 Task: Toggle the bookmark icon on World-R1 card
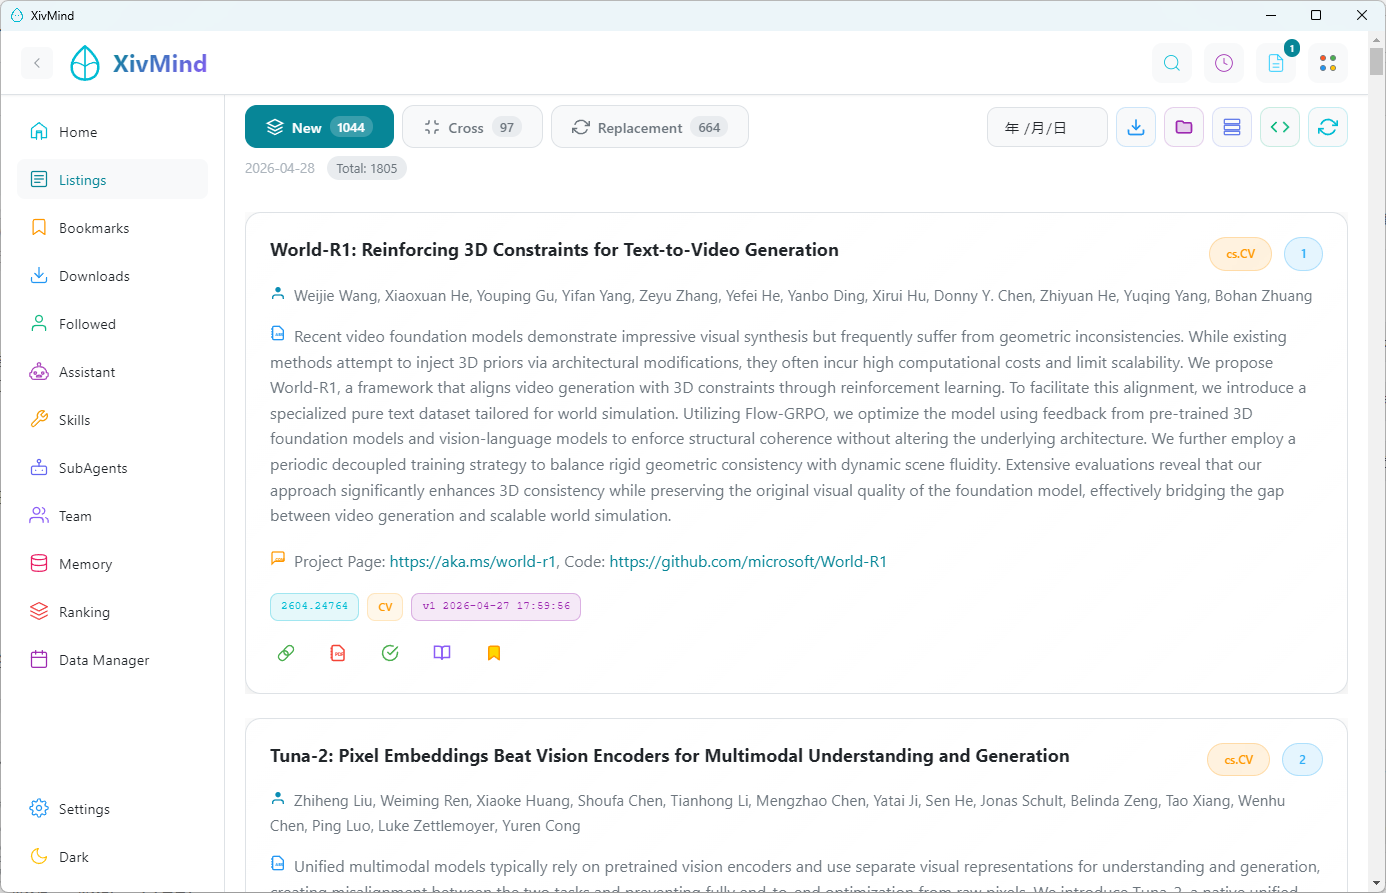494,653
